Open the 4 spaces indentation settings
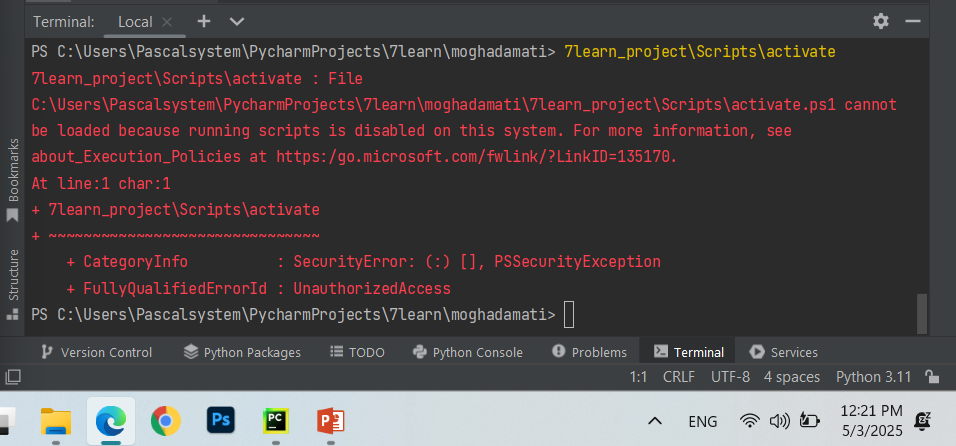This screenshot has height=446, width=956. tap(792, 377)
